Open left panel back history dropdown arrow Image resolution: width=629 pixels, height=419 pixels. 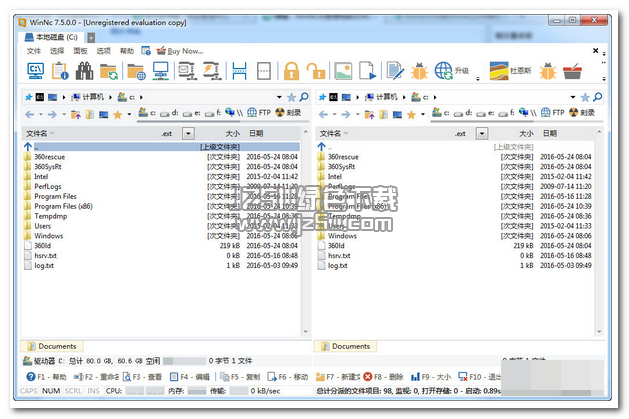[x=41, y=114]
